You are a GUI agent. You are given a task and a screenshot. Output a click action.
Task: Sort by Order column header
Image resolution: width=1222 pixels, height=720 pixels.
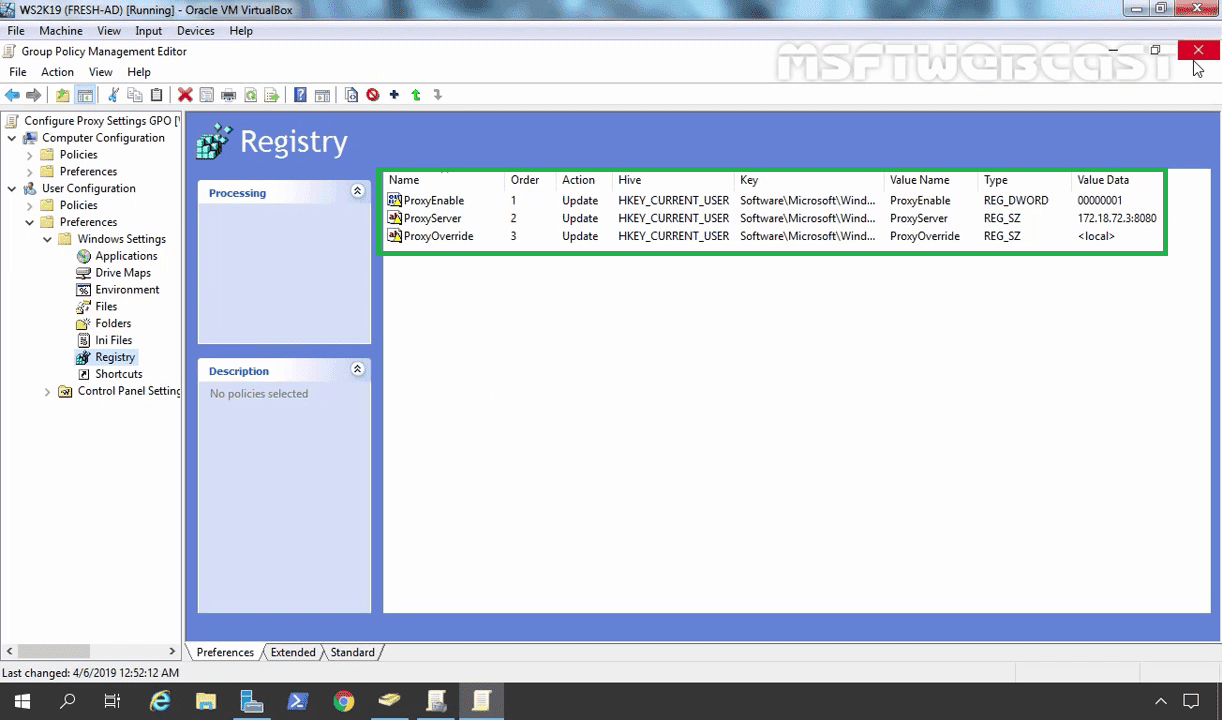pos(531,180)
